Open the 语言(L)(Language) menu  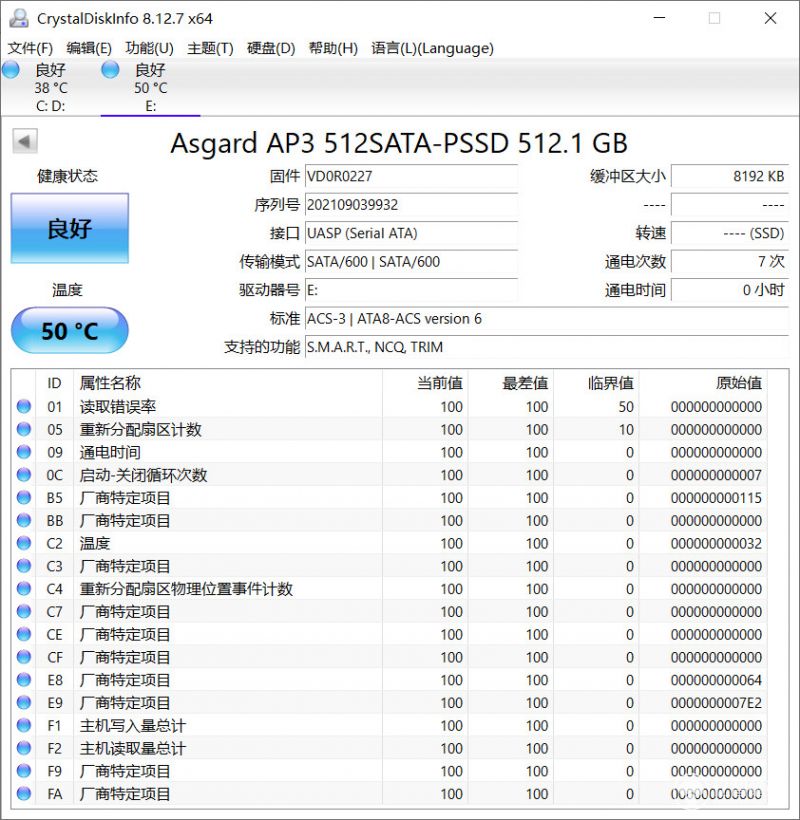tap(432, 48)
